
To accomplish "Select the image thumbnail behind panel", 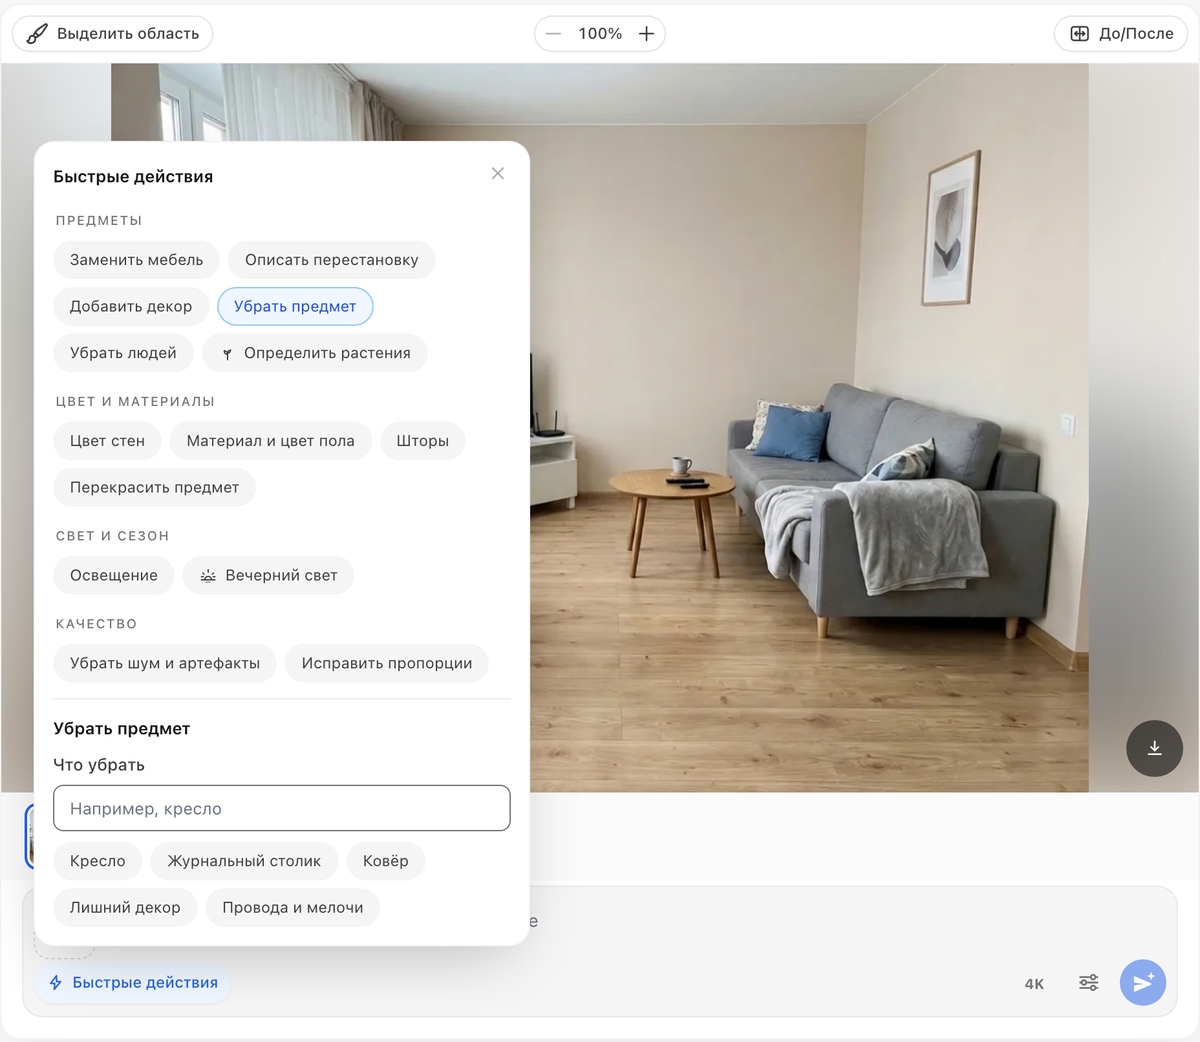I will [x=29, y=836].
